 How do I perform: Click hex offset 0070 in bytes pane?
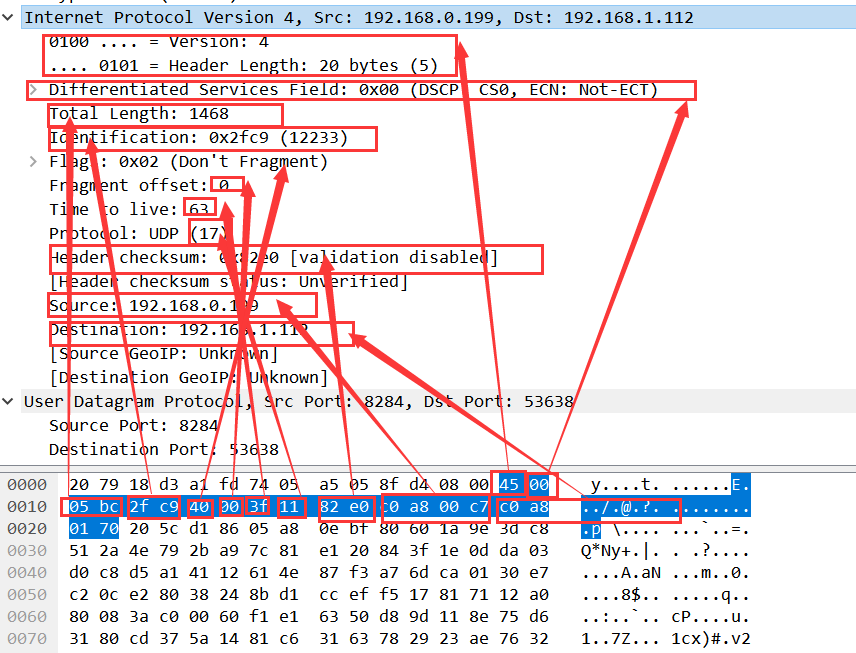[x=27, y=639]
